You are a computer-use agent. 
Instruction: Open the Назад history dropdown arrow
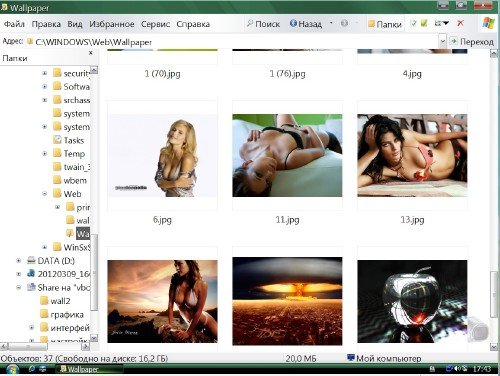pos(331,23)
